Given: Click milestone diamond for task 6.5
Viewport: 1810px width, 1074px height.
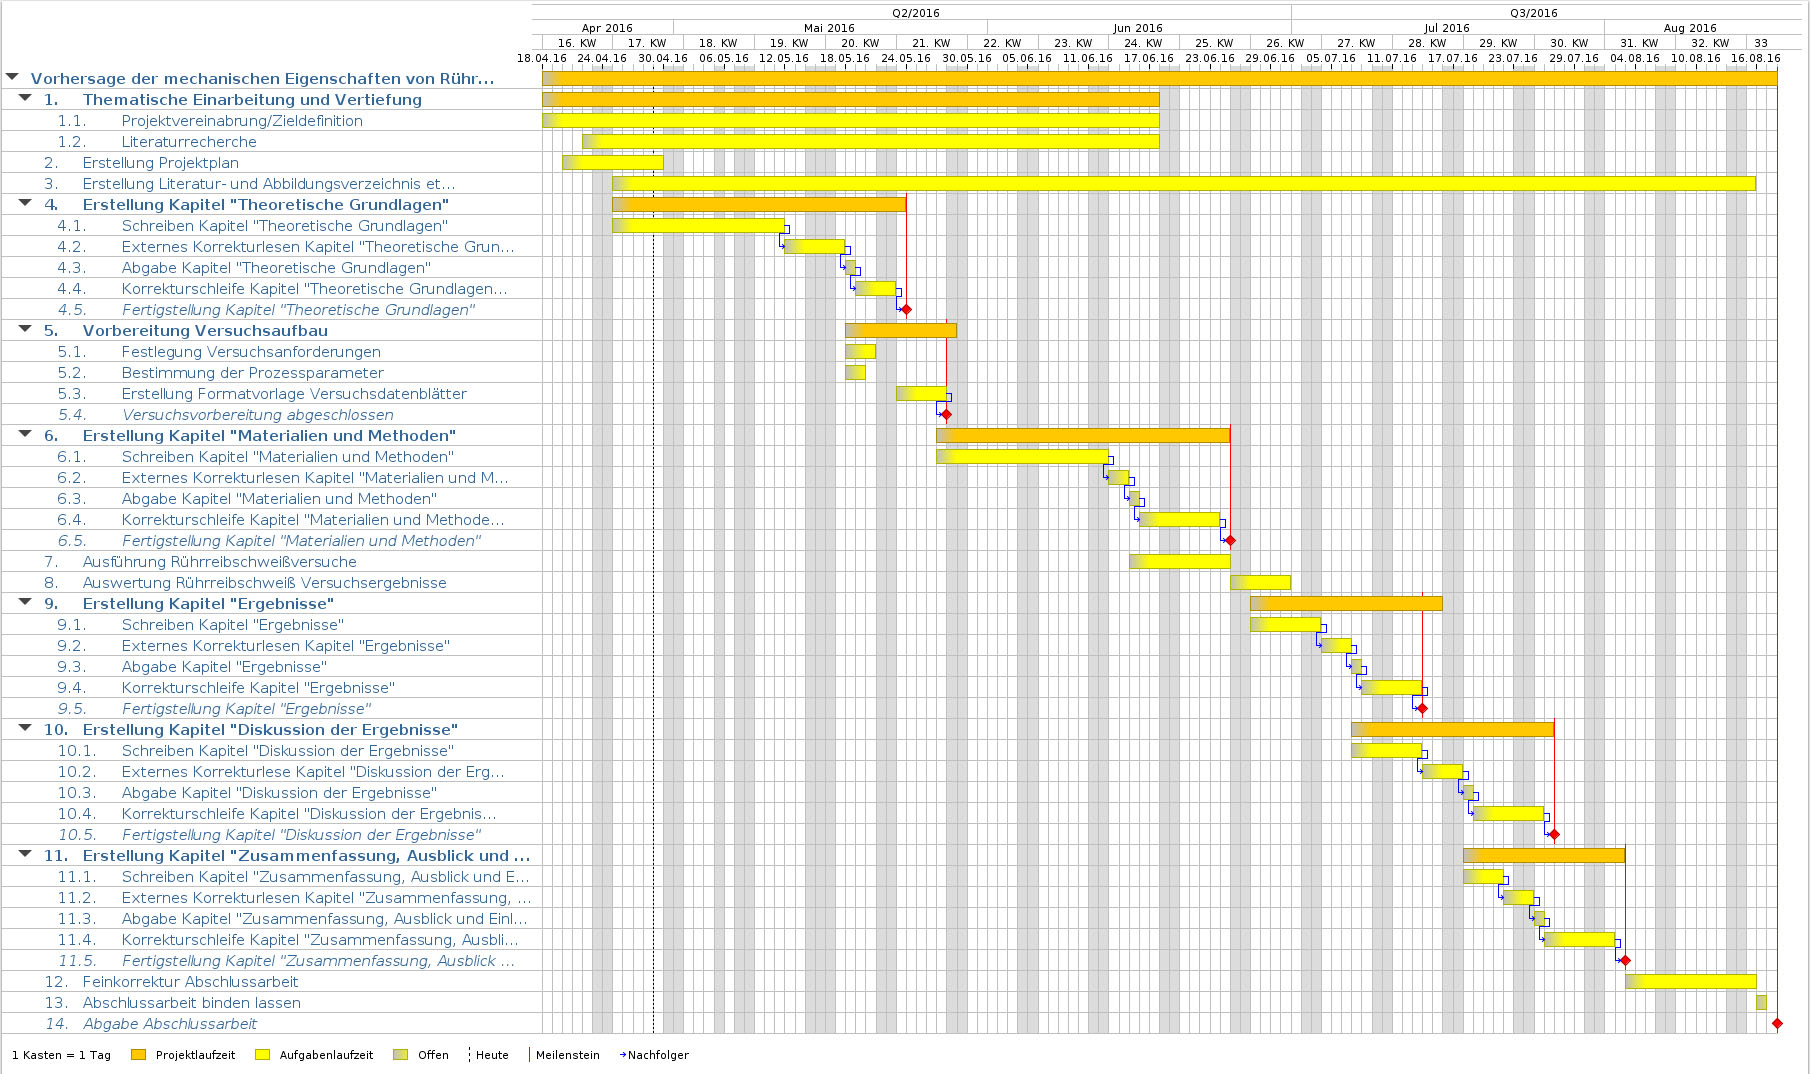Looking at the screenshot, I should [x=1230, y=541].
